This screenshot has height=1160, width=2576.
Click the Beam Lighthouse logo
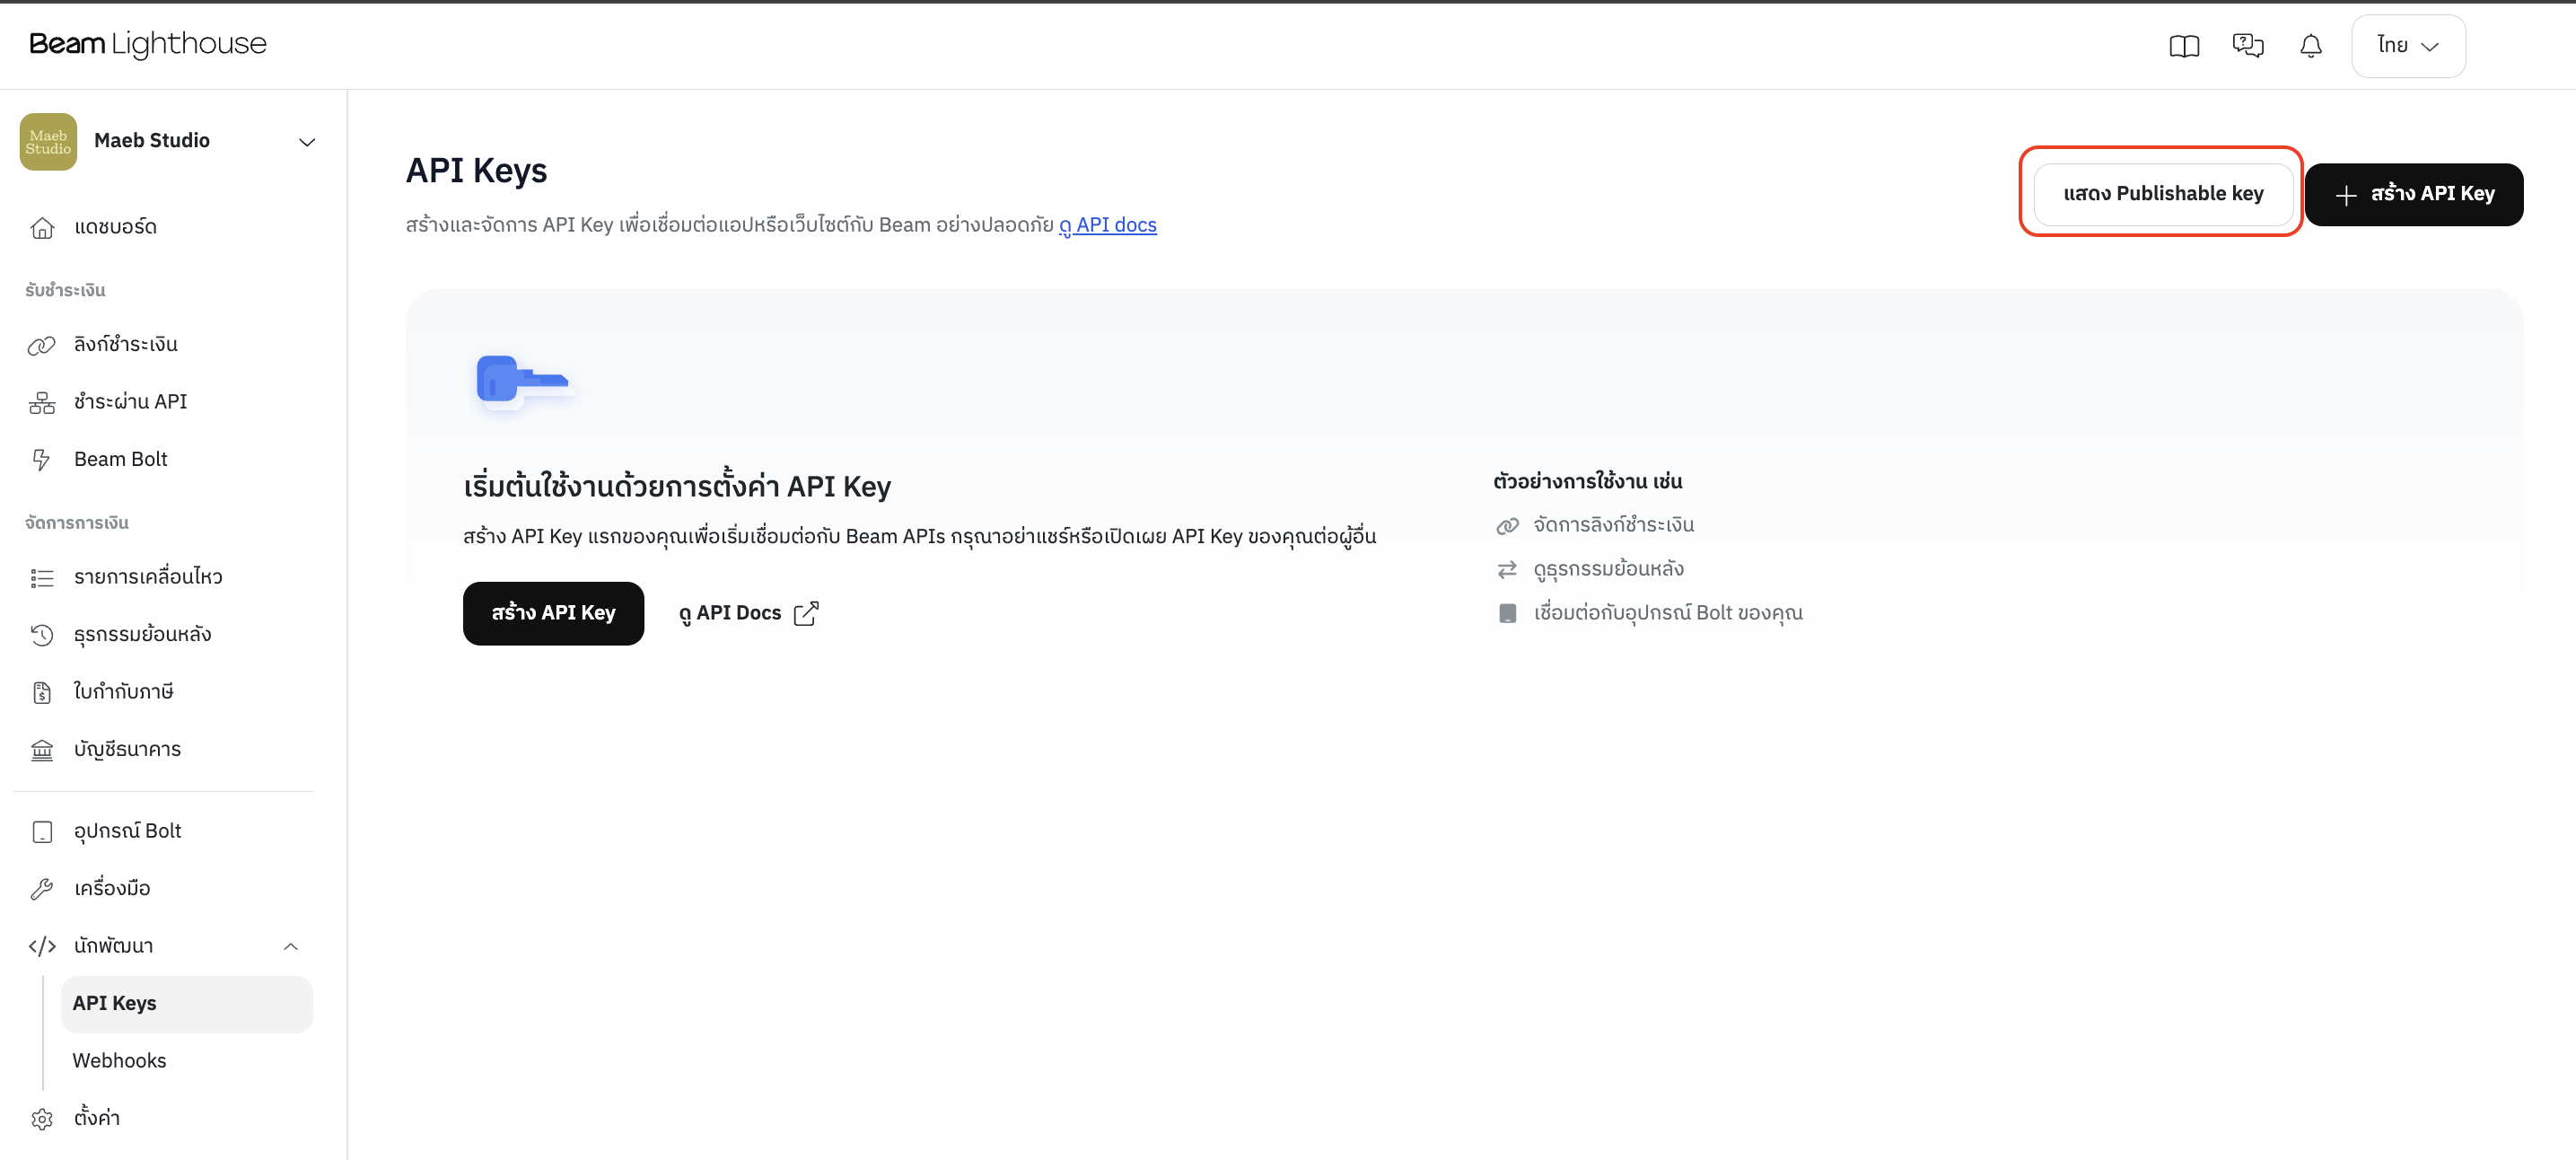148,44
